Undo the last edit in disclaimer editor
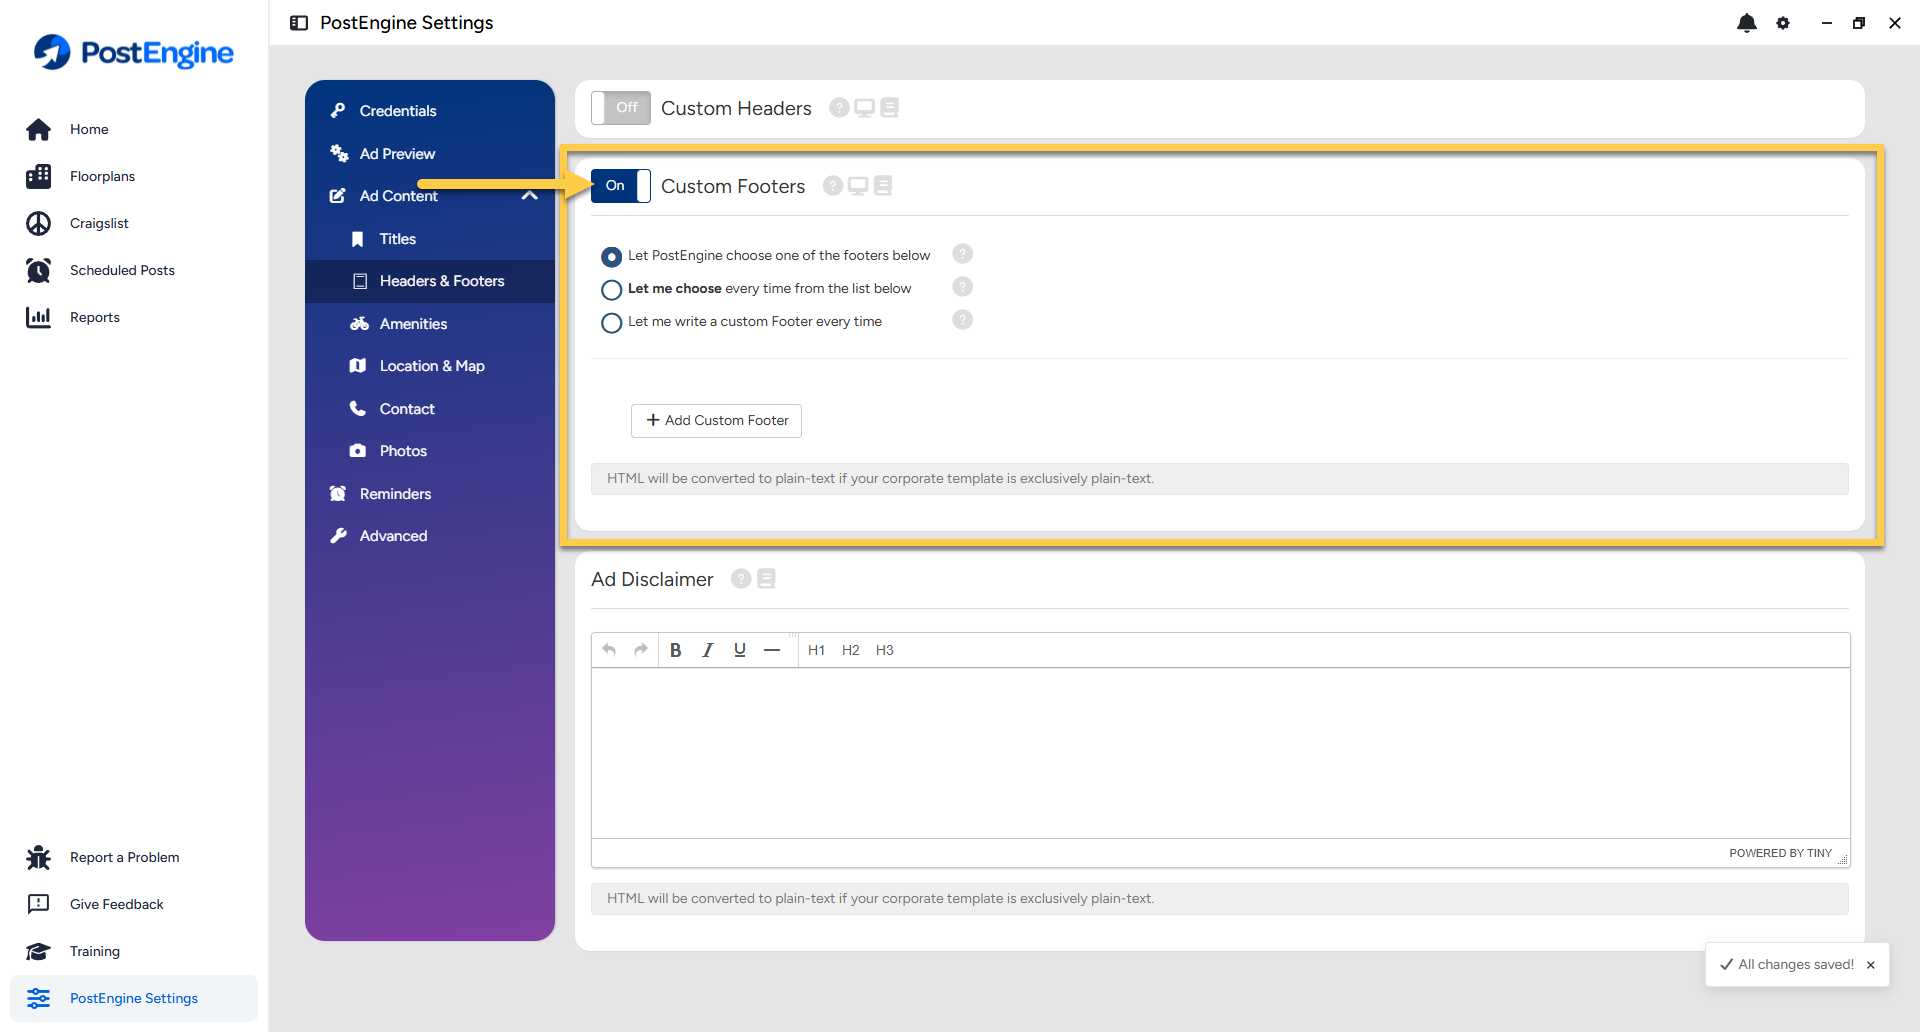 point(609,650)
